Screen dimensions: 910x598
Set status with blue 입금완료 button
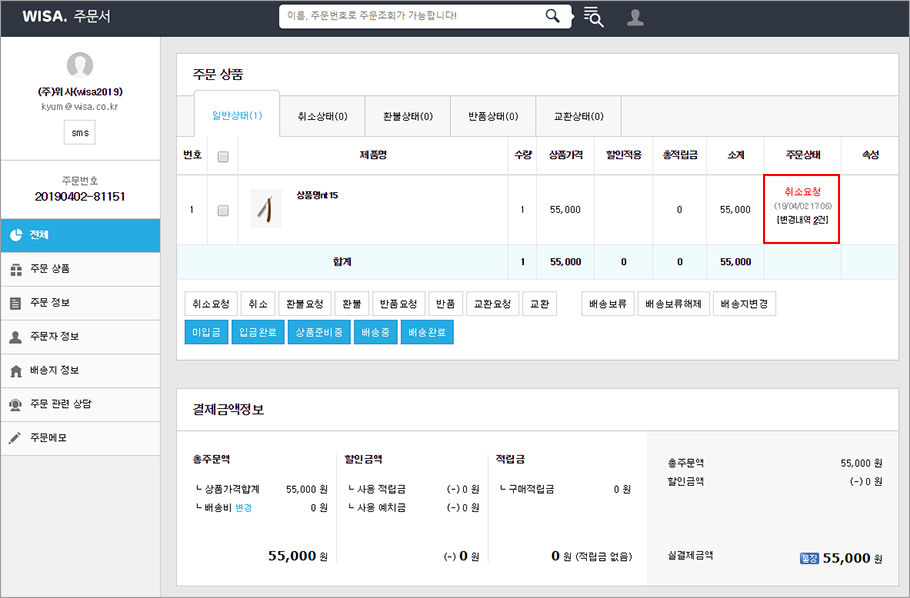258,332
